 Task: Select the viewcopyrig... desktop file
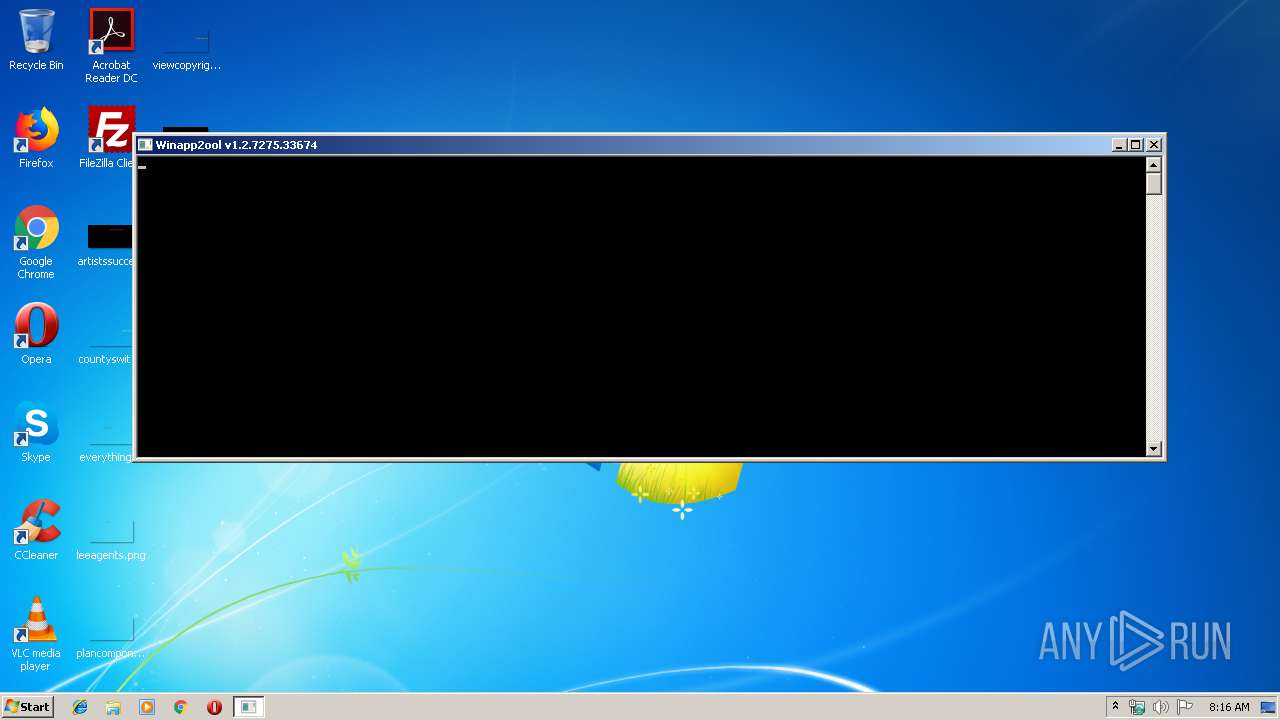pyautogui.click(x=186, y=46)
